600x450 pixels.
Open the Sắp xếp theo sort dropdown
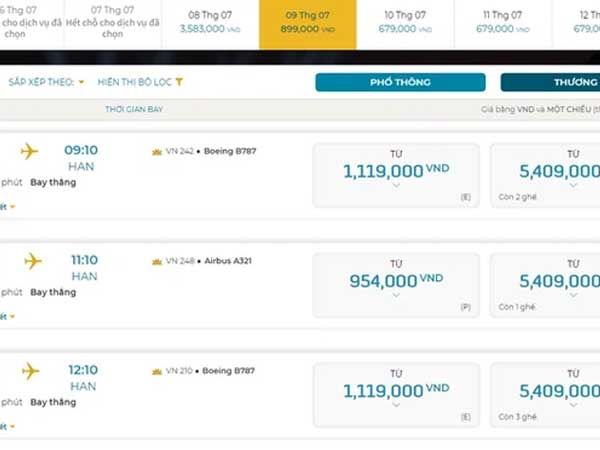point(46,82)
